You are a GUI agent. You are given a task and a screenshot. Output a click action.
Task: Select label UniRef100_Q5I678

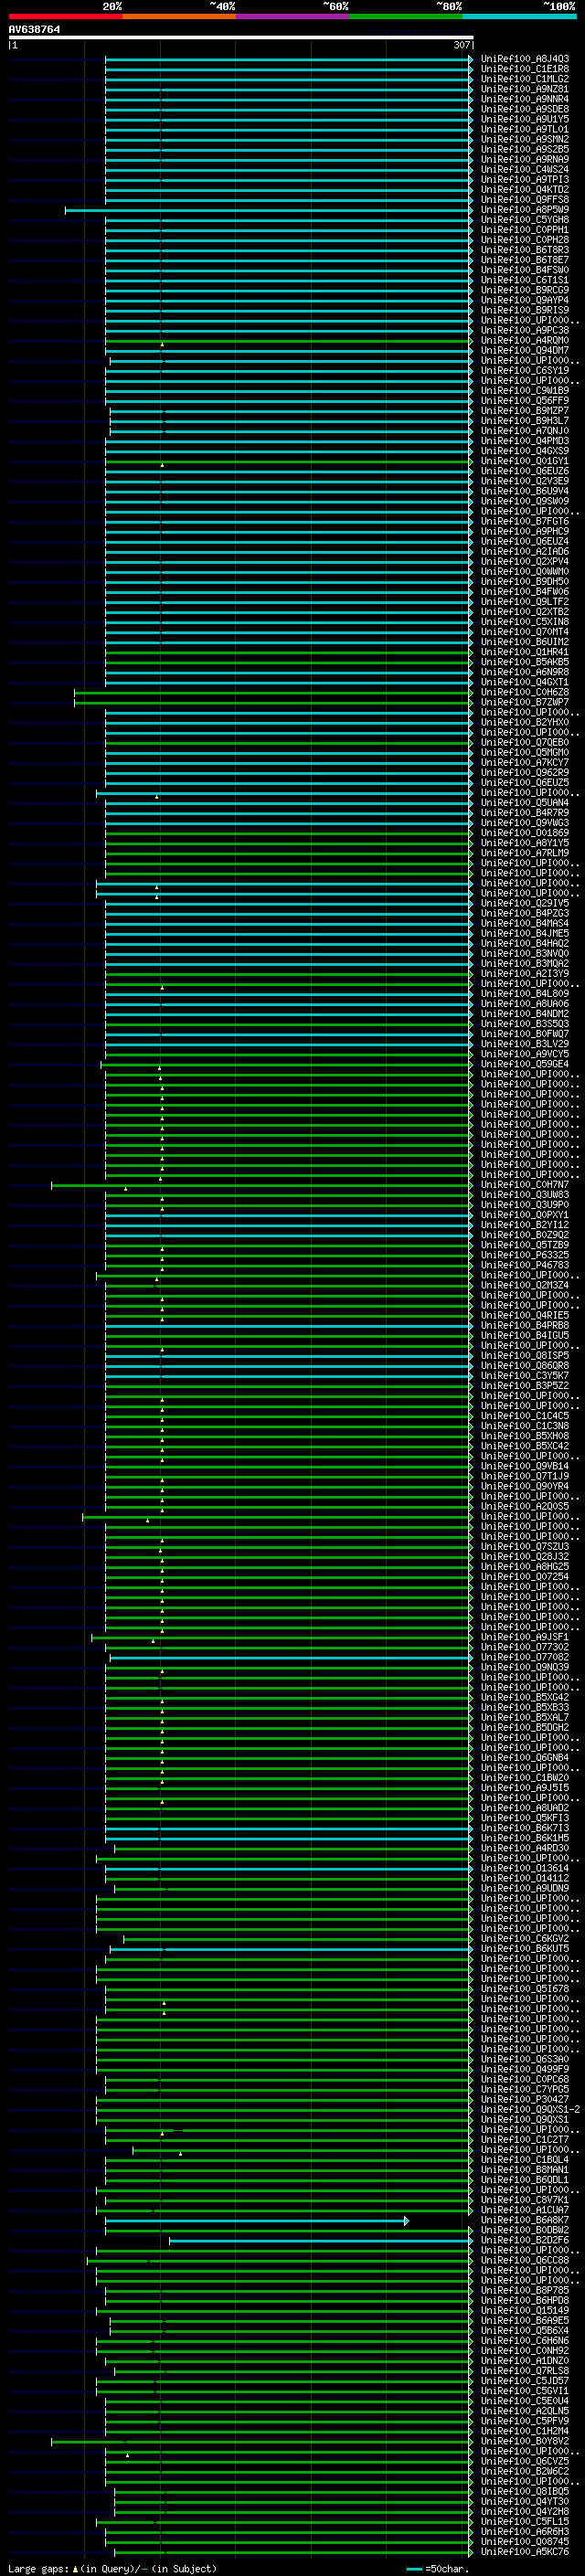pyautogui.click(x=524, y=1988)
